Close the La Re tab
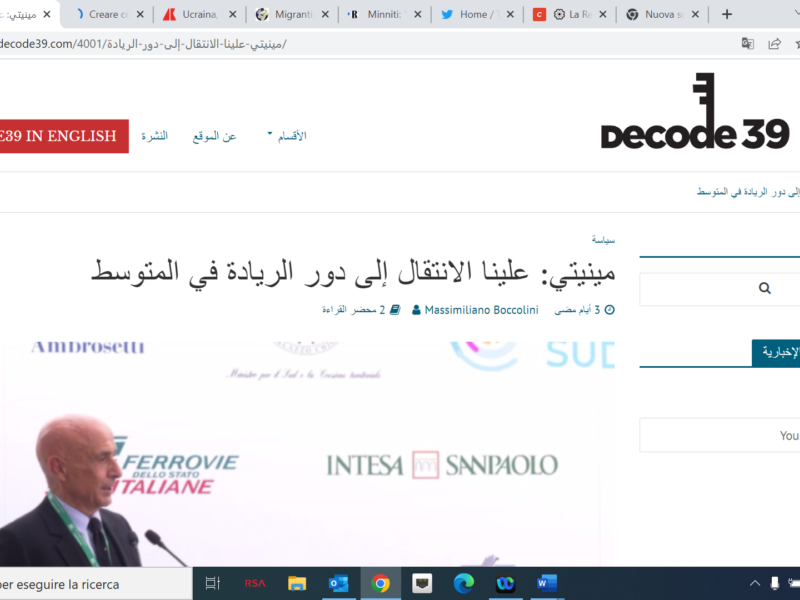This screenshot has width=800, height=600. pos(603,14)
